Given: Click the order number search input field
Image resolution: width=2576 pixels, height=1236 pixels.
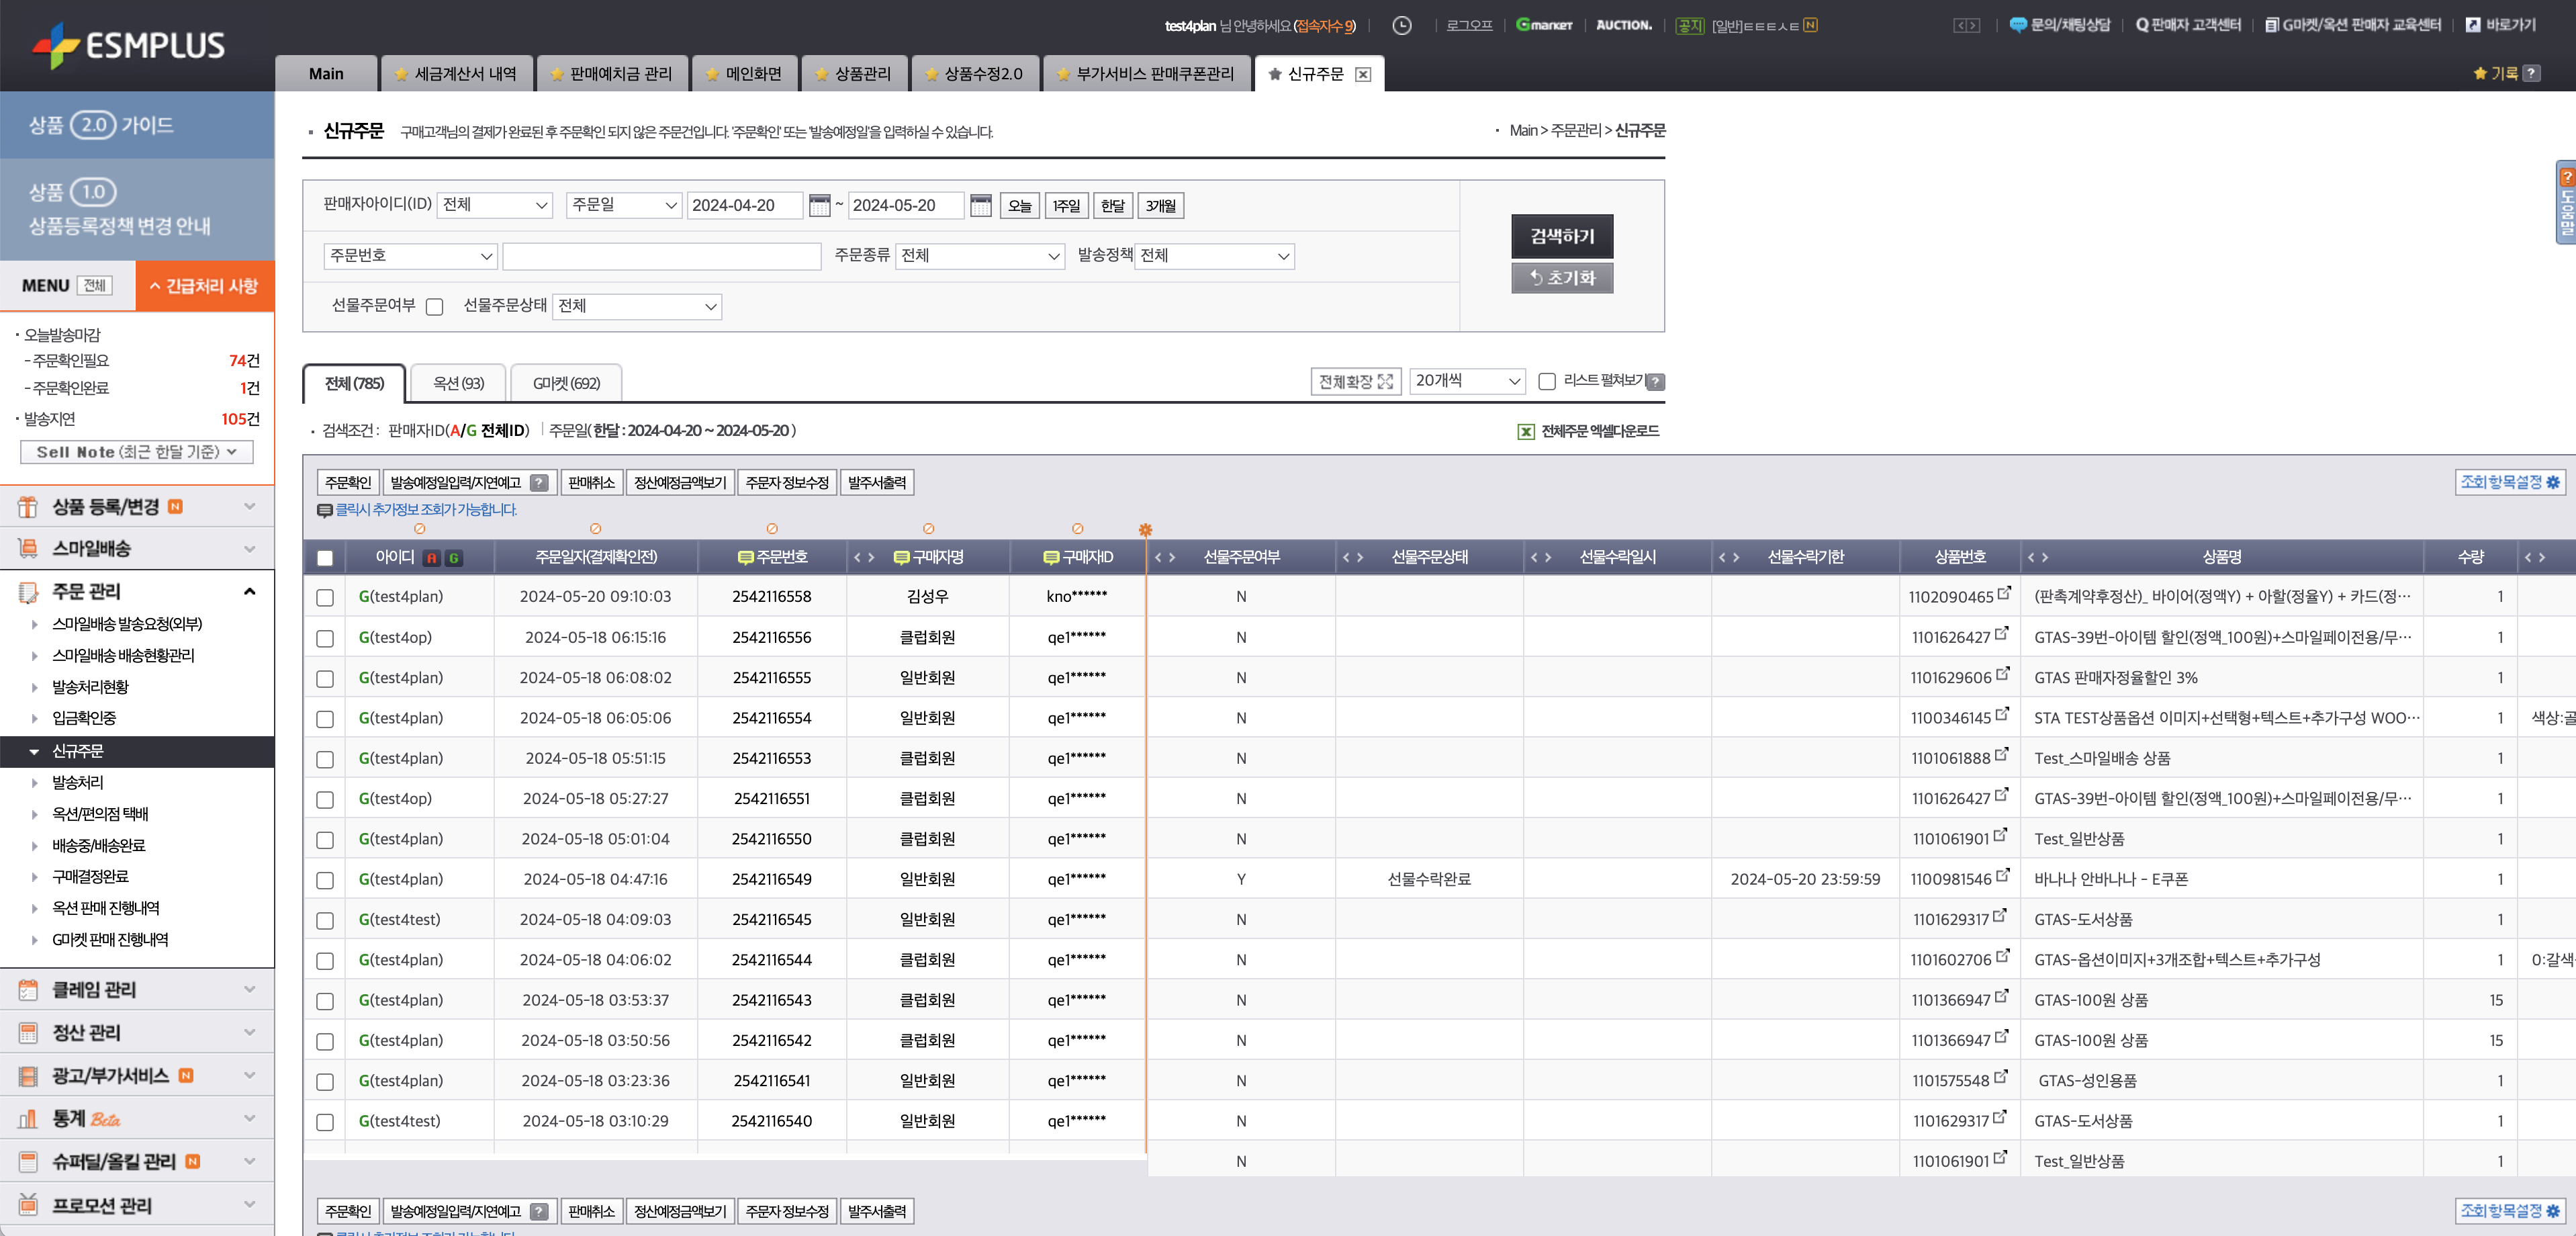Looking at the screenshot, I should click(661, 256).
